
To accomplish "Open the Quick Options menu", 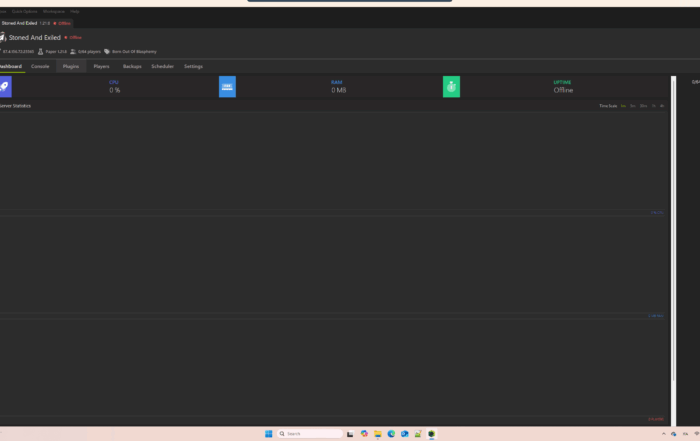I will pos(24,11).
